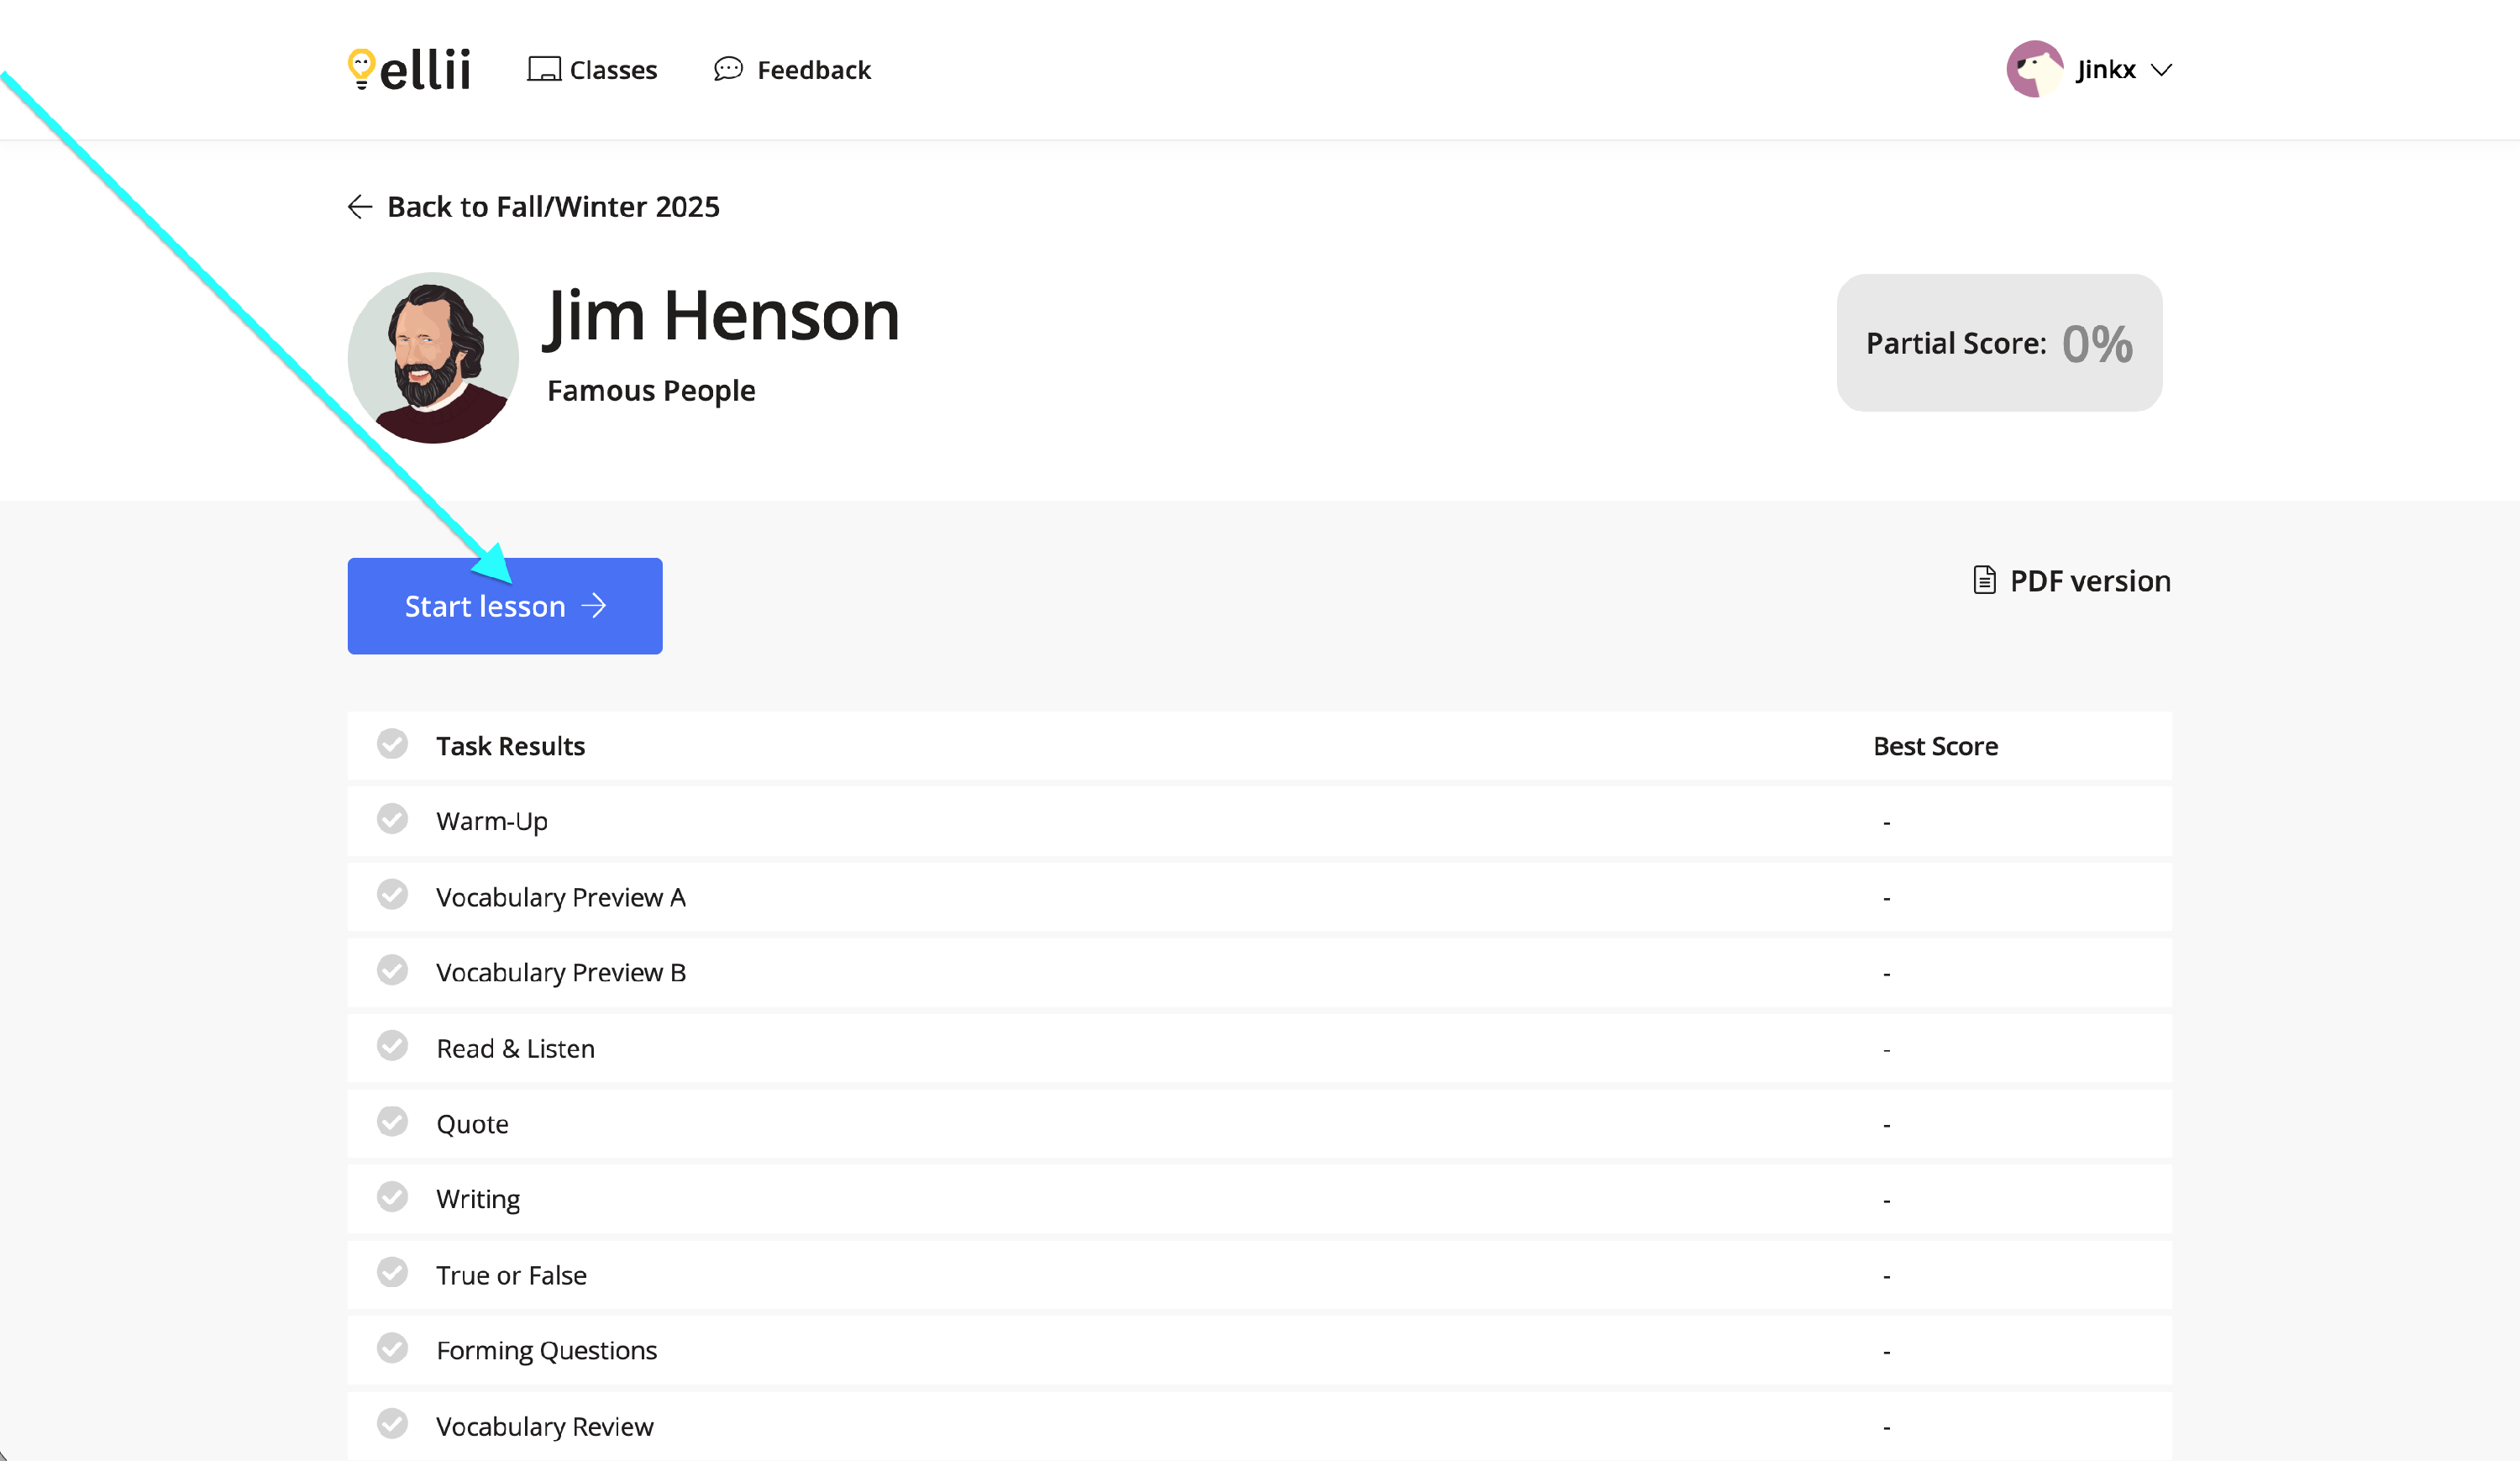Click the Jim Henson portrait thumbnail
Image resolution: width=2520 pixels, height=1461 pixels.
click(433, 358)
